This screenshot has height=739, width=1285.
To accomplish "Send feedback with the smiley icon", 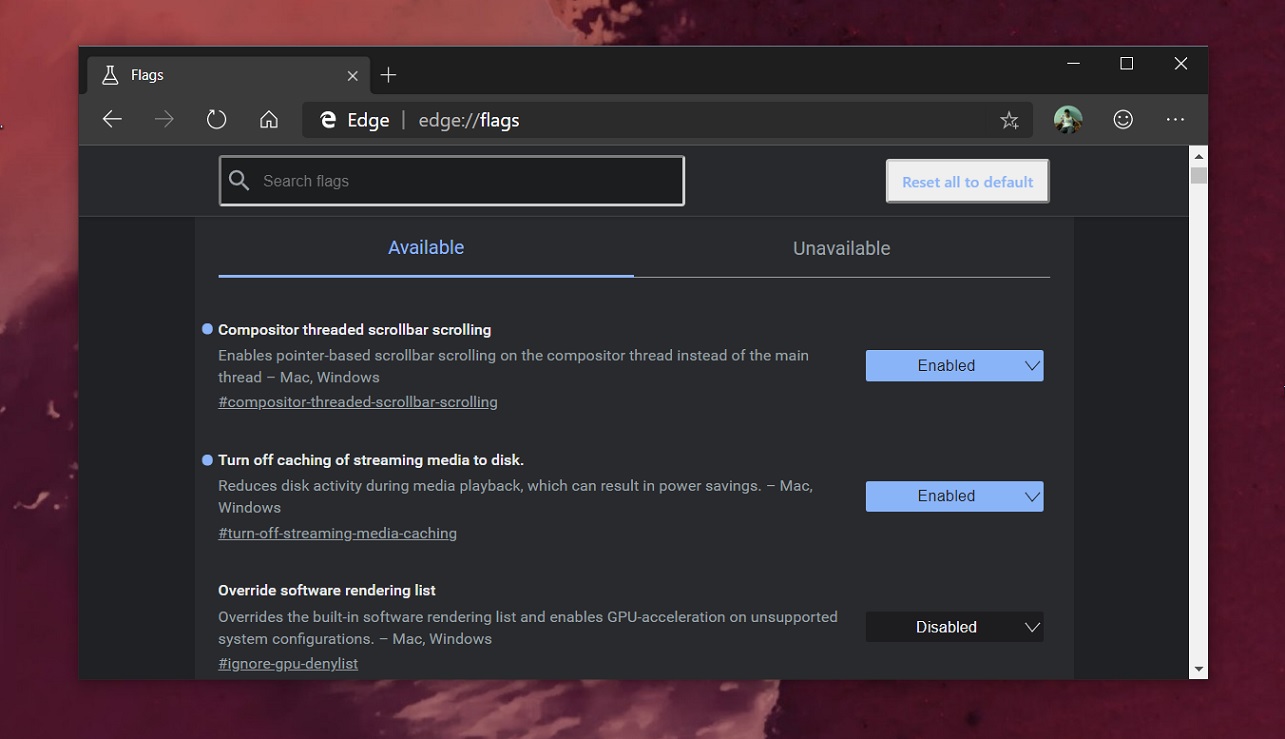I will pyautogui.click(x=1123, y=120).
